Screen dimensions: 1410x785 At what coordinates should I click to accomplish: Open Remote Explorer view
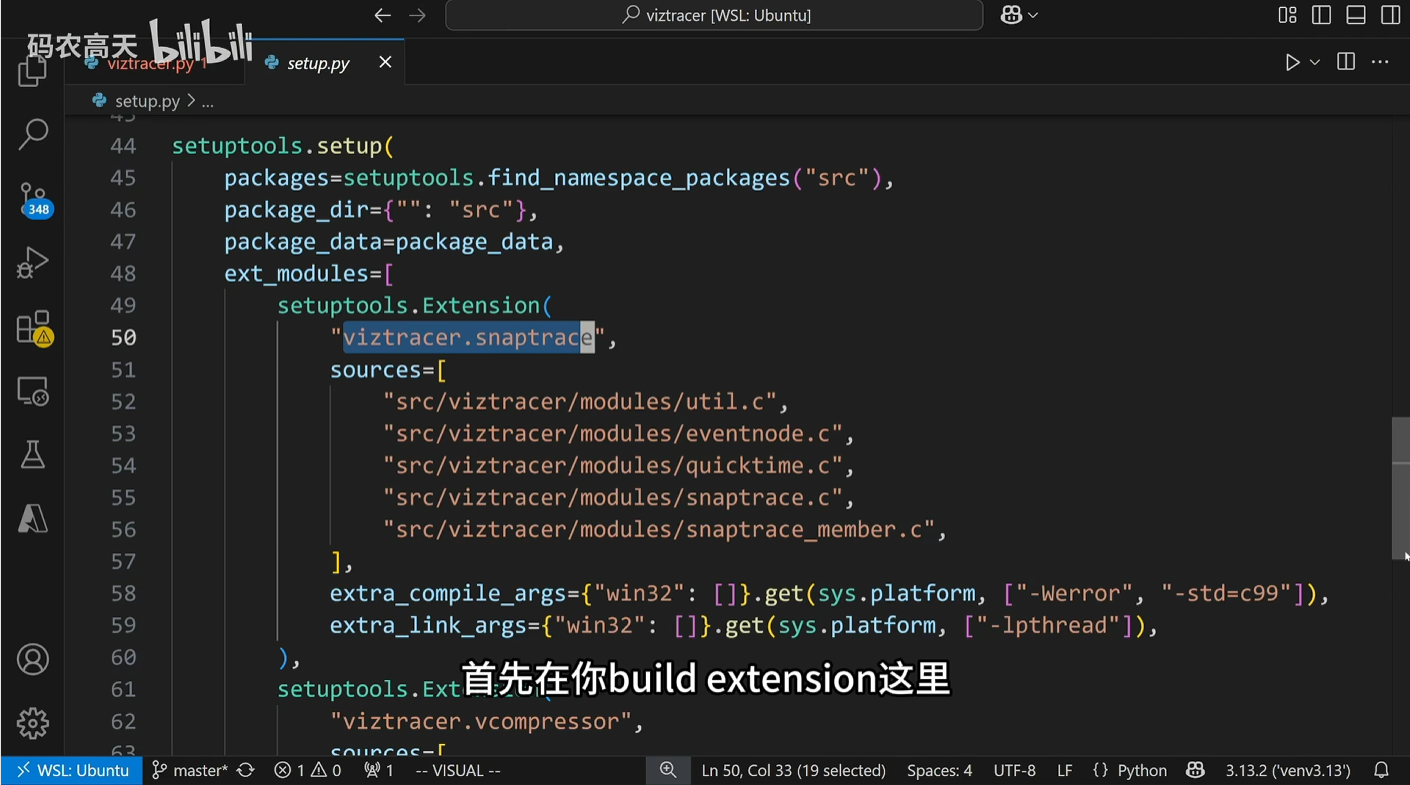[33, 391]
